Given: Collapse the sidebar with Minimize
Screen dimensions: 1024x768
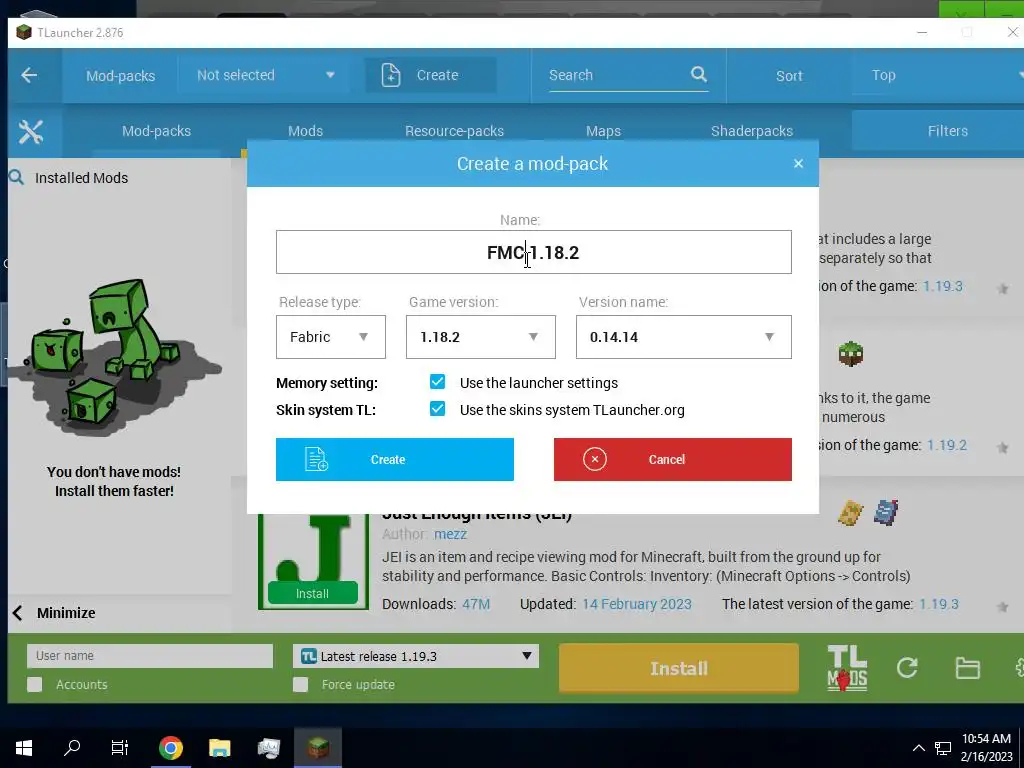Looking at the screenshot, I should point(55,613).
